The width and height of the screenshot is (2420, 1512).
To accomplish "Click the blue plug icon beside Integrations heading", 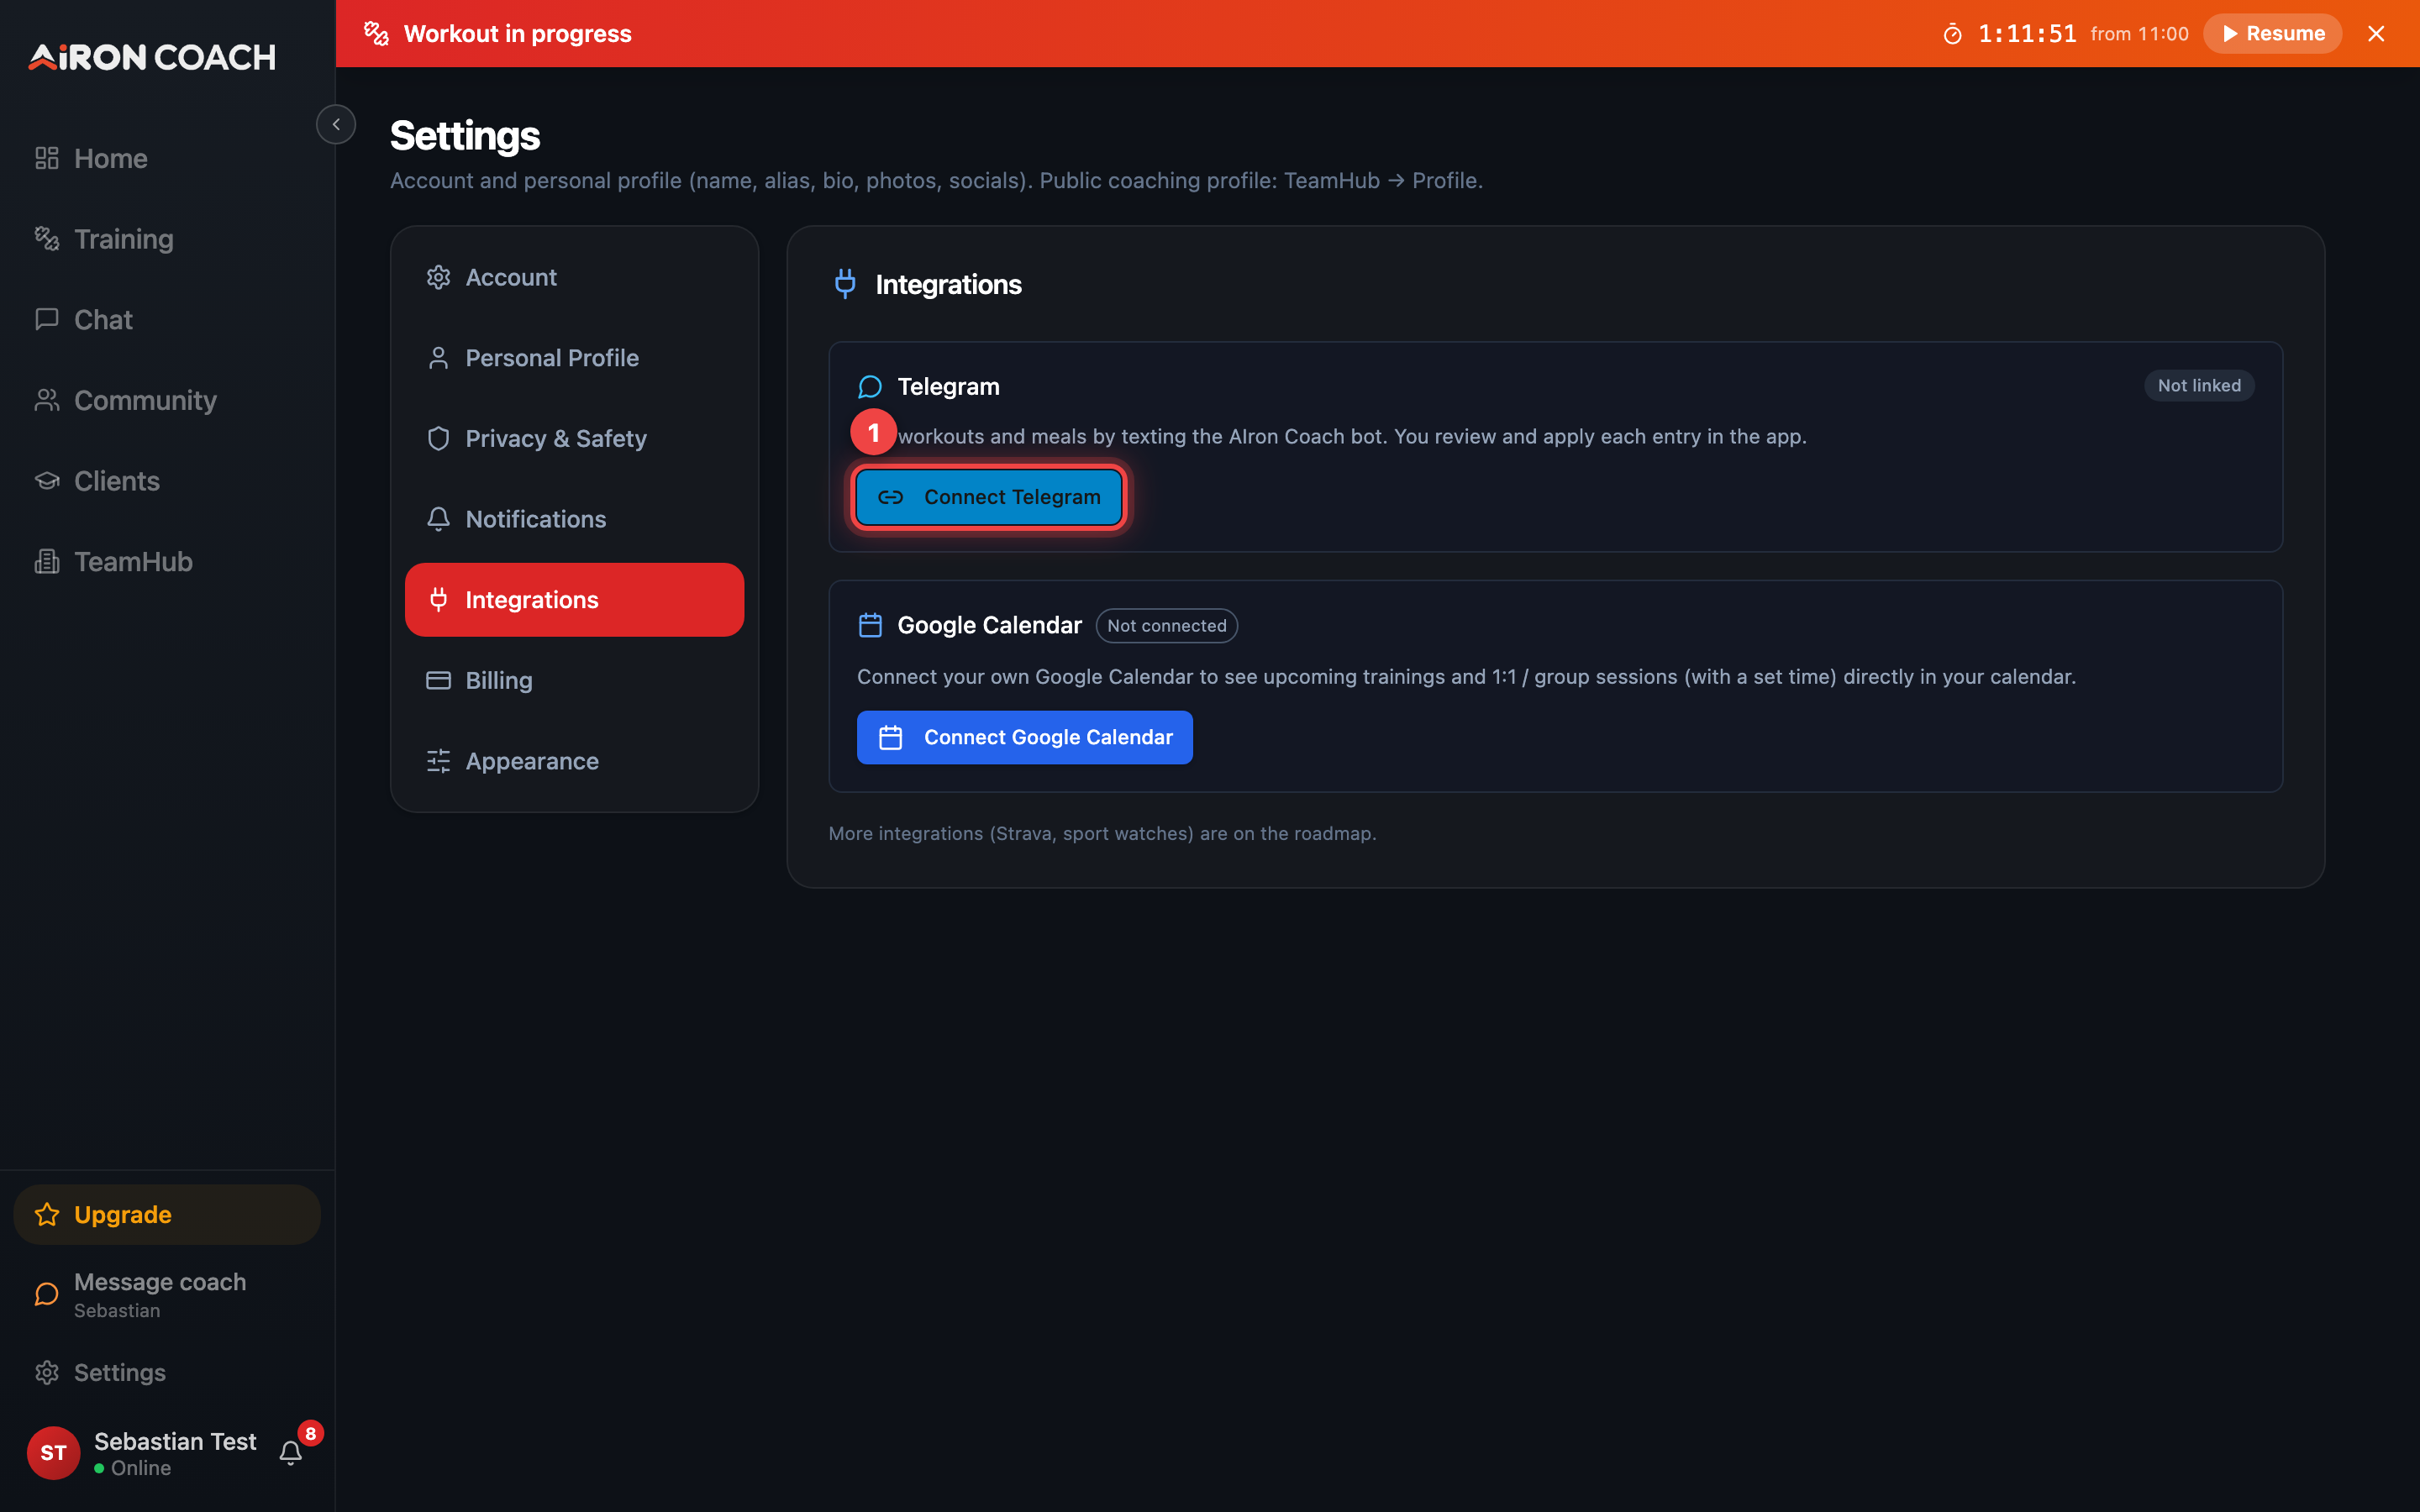I will coord(845,284).
